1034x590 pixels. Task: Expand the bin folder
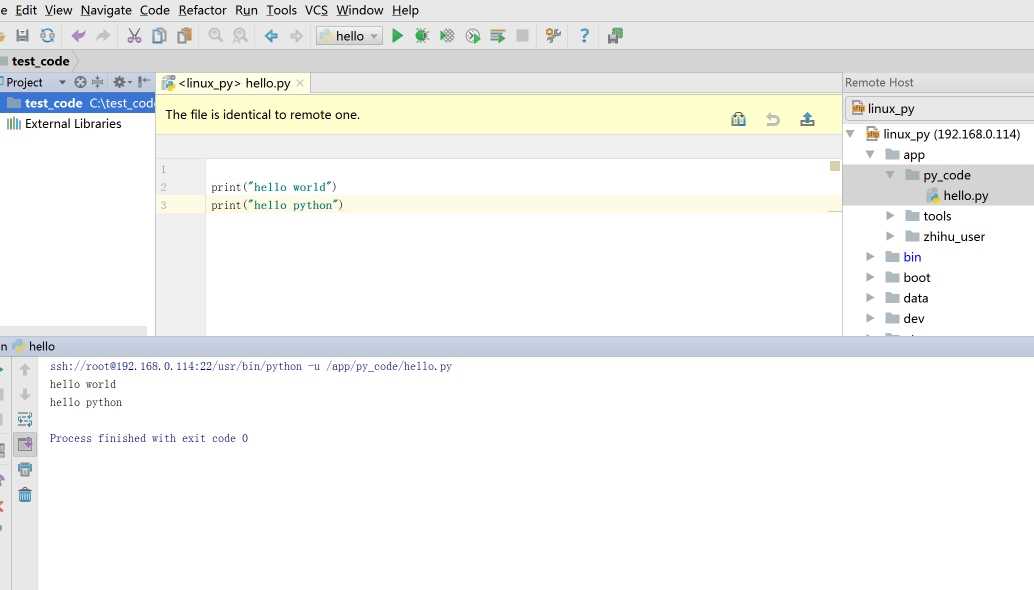870,256
